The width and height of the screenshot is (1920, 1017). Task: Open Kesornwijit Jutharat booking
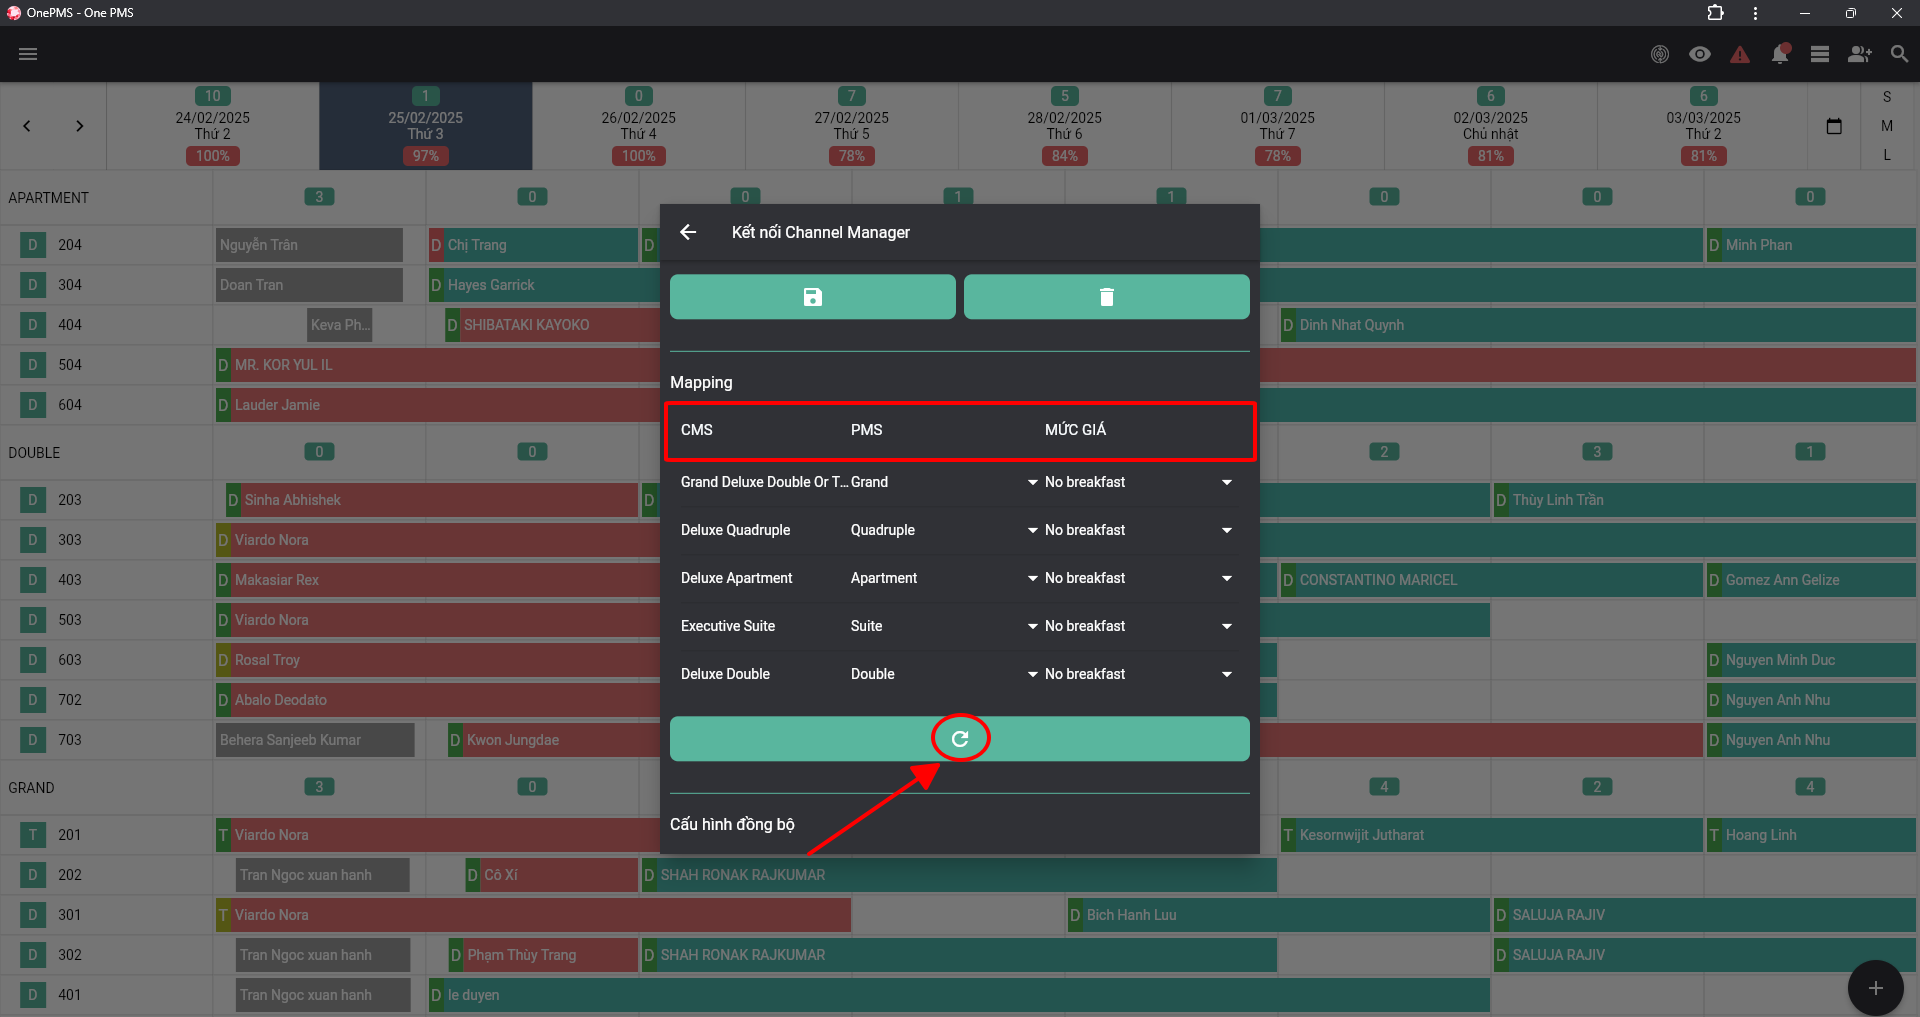pos(1491,835)
